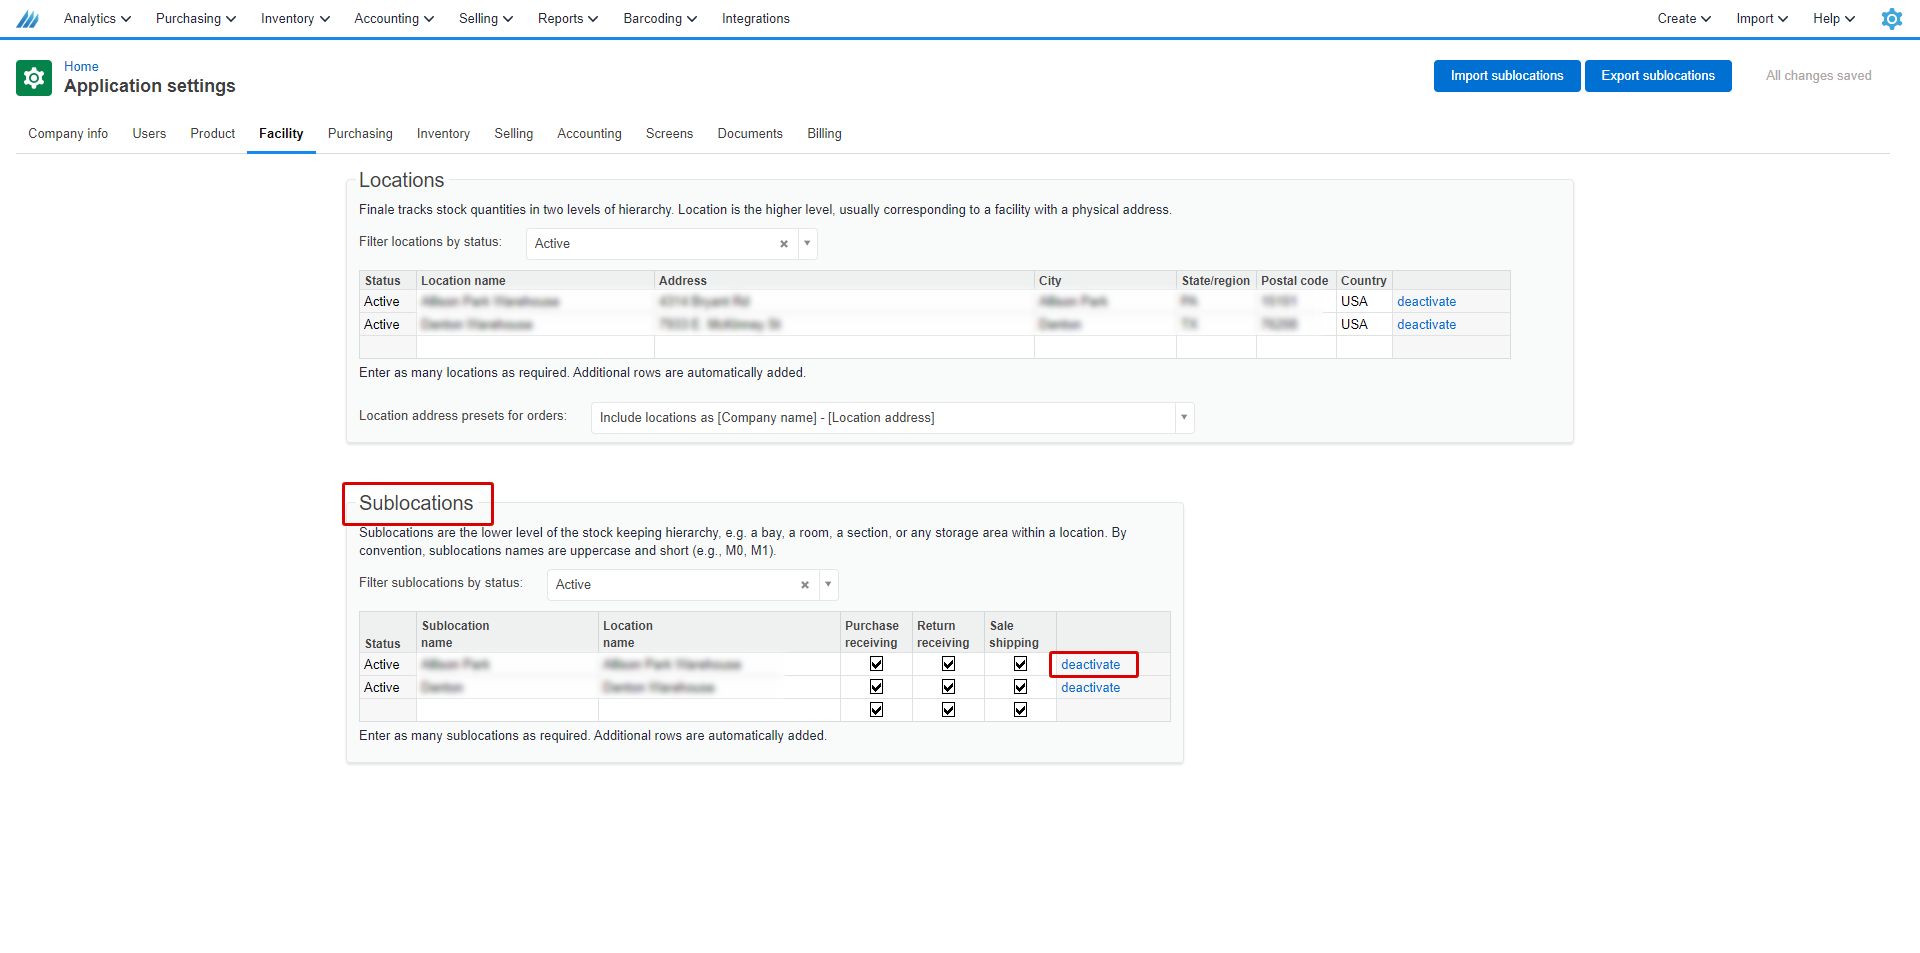Open the Accounting top menu
This screenshot has width=1920, height=953.
(x=394, y=19)
